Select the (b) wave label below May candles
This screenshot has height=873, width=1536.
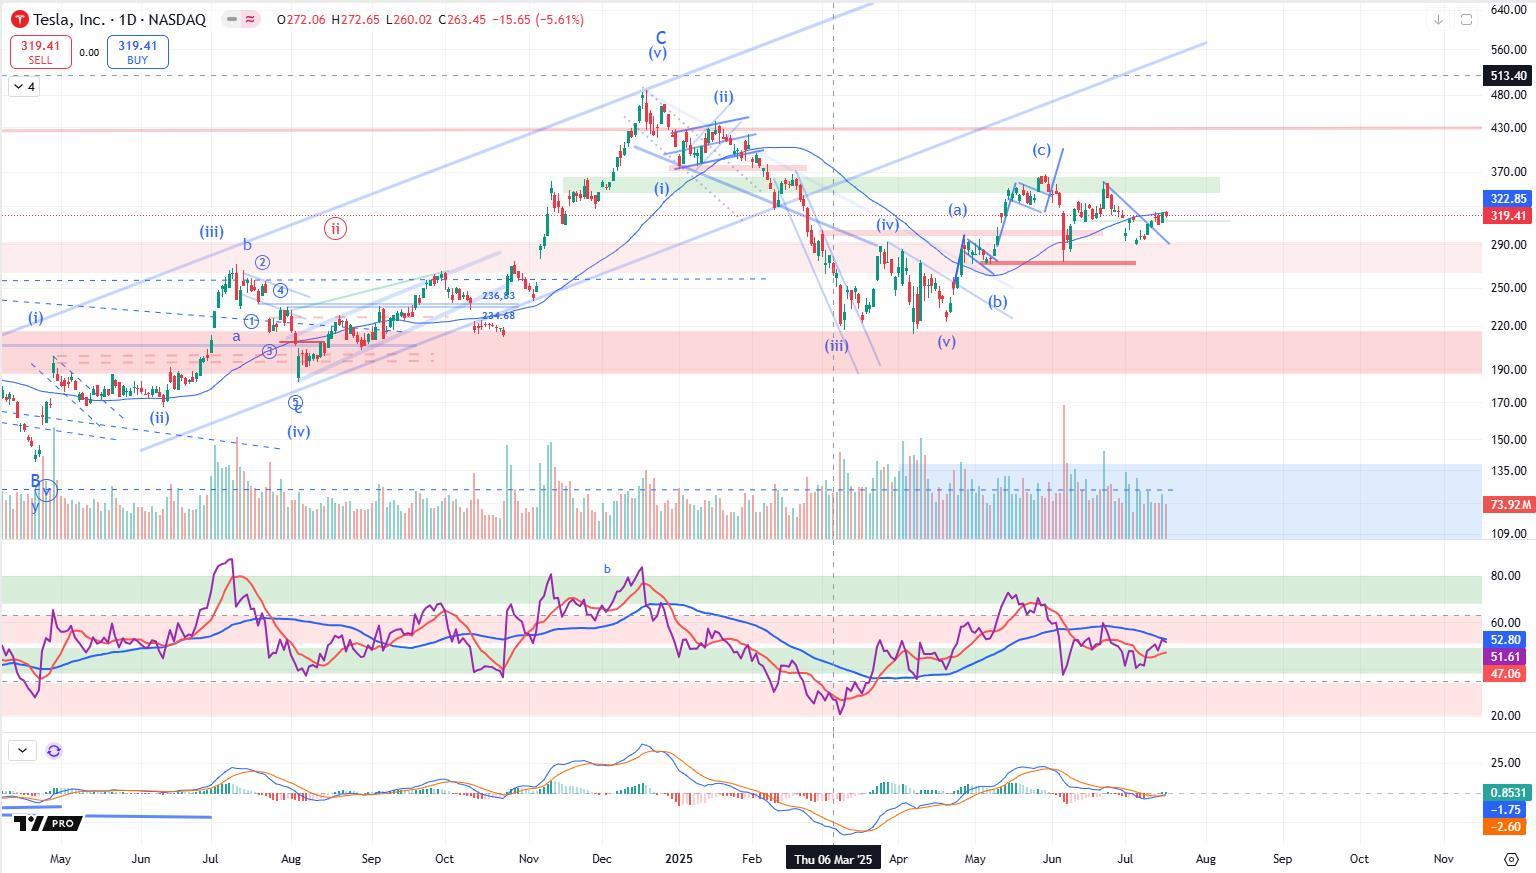(998, 302)
